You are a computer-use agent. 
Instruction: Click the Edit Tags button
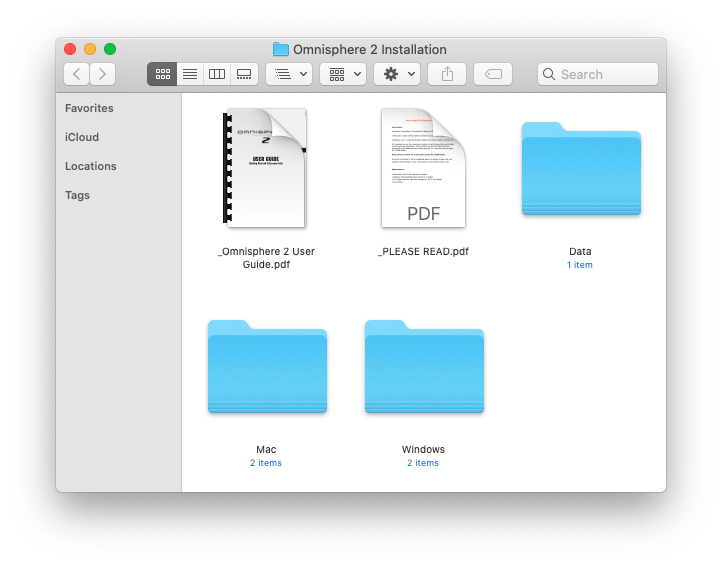[493, 74]
